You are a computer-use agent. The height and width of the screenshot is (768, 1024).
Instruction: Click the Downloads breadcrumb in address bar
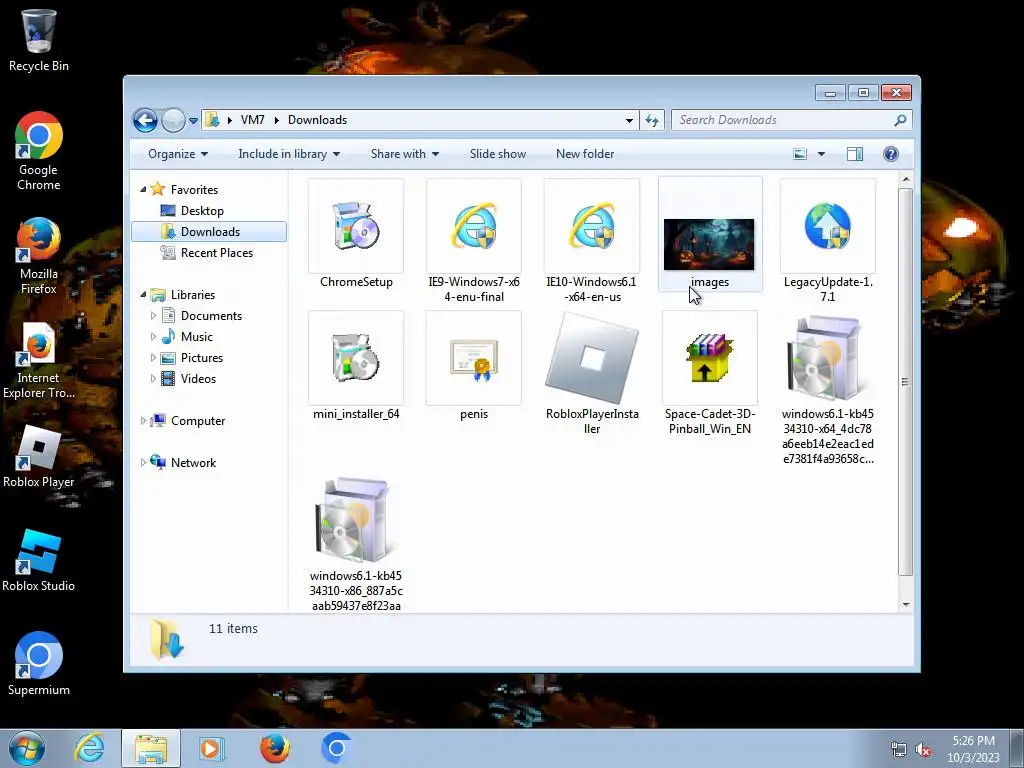317,120
